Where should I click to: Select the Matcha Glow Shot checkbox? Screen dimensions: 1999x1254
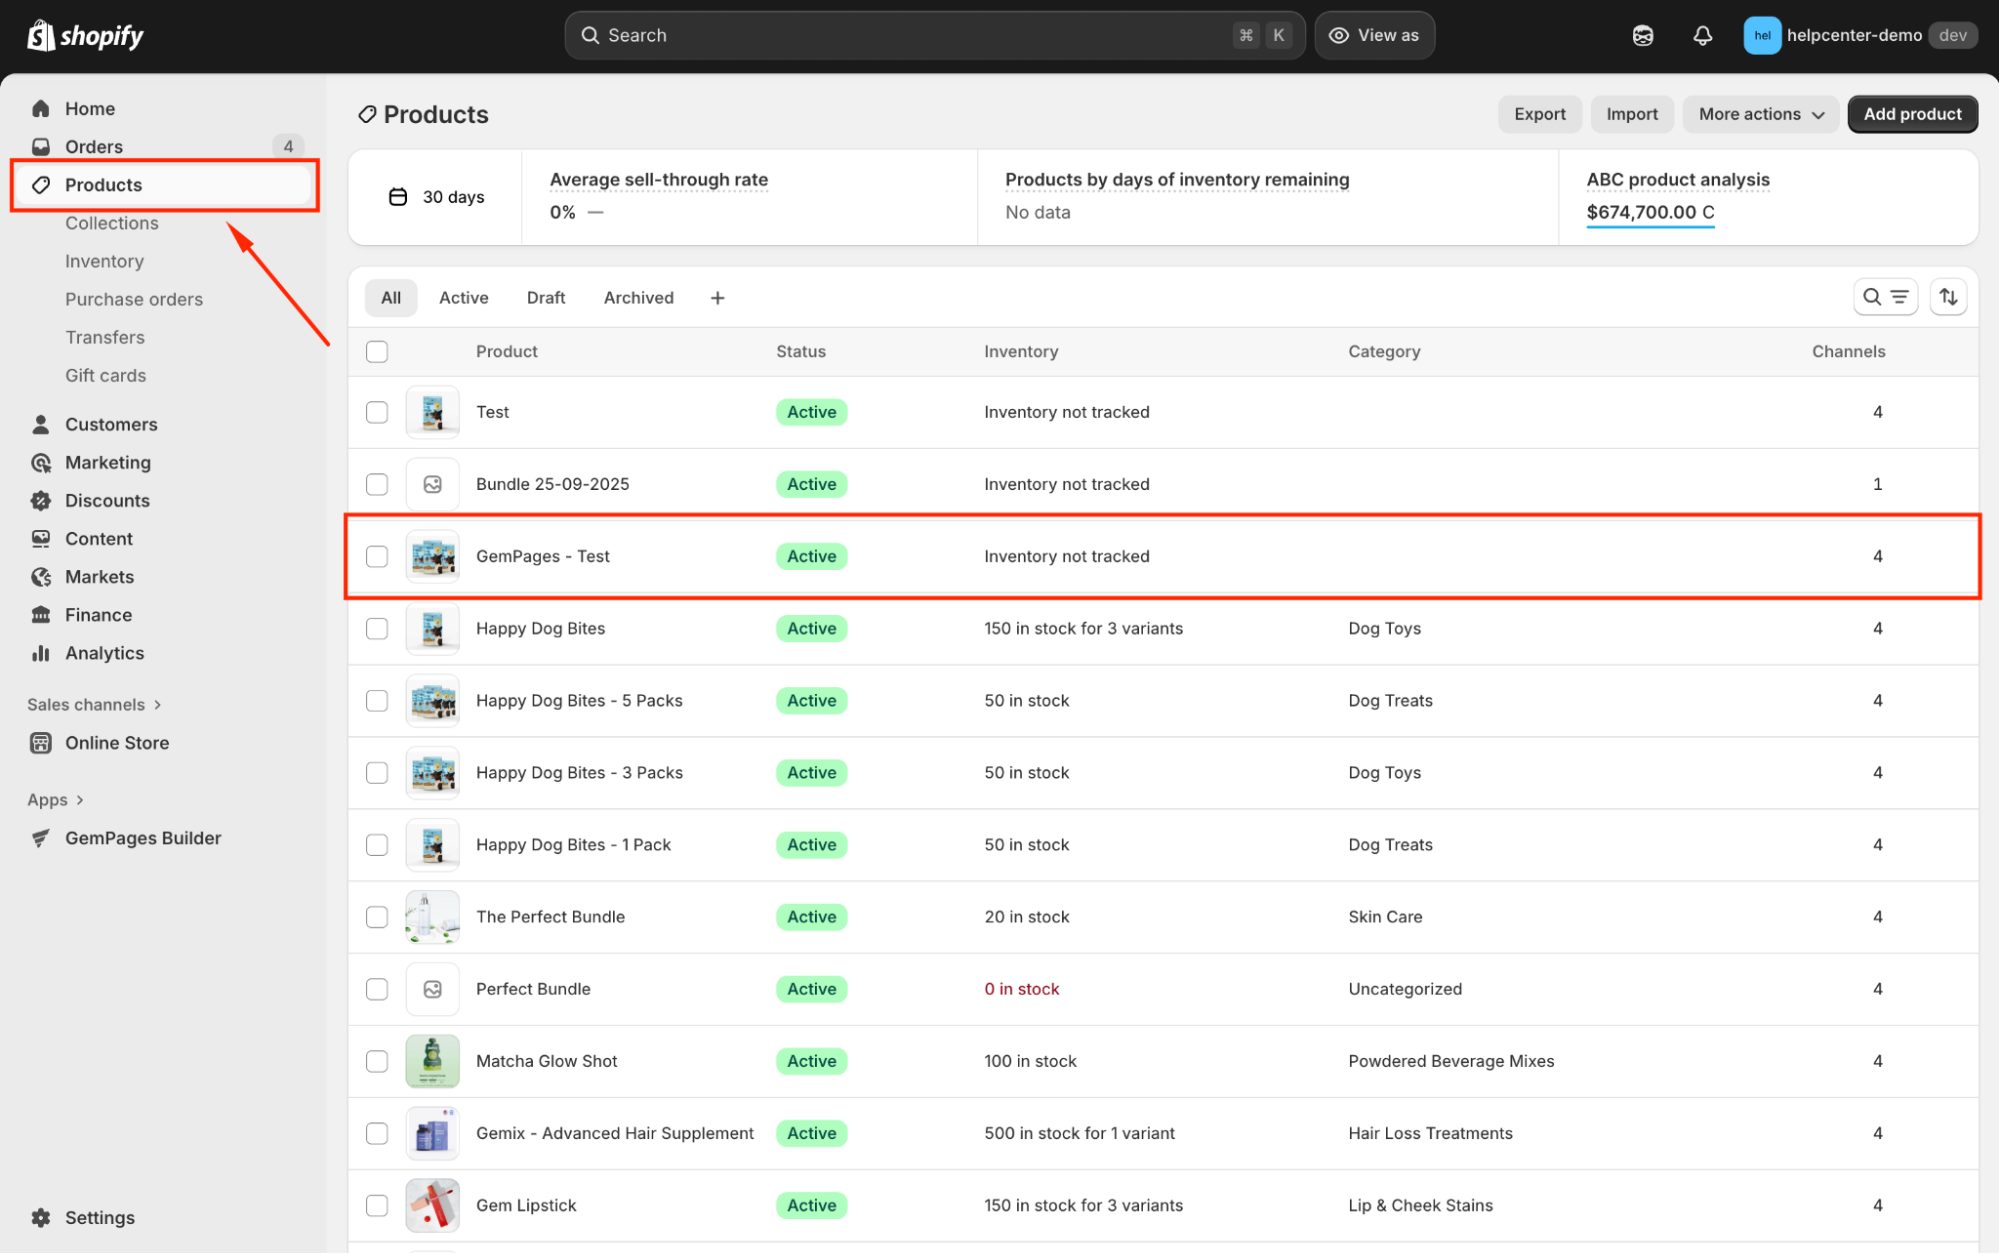[377, 1061]
